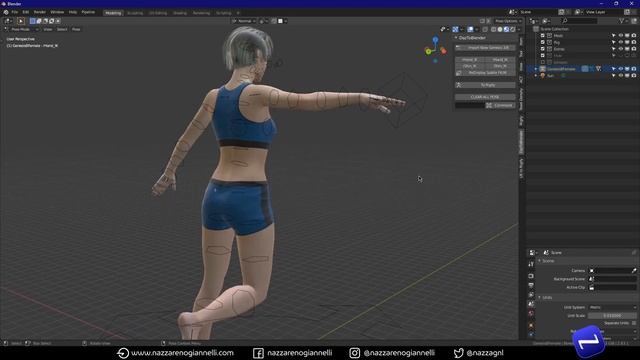Image resolution: width=640 pixels, height=360 pixels.
Task: Switch to the Scripting workspace tab
Action: 223,13
